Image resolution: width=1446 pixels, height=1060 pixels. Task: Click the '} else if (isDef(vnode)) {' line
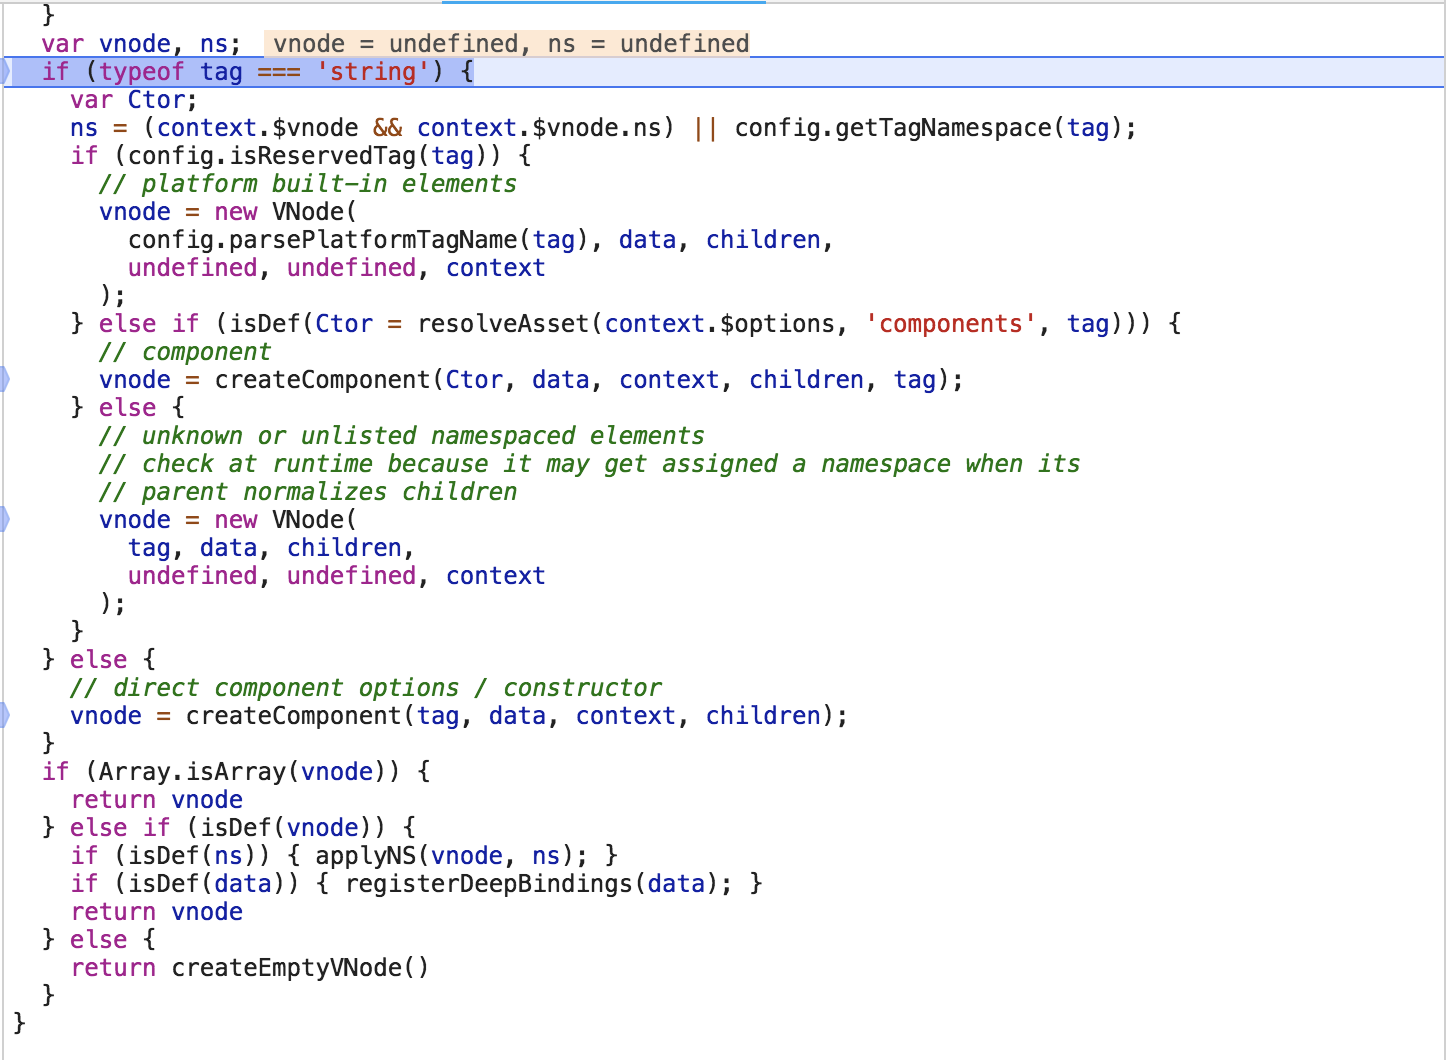[229, 827]
